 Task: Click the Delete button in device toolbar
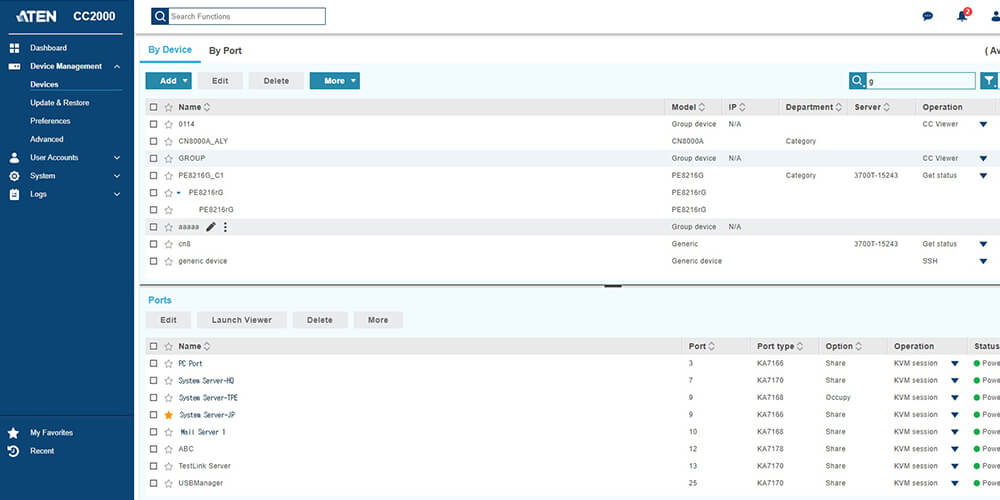pos(276,81)
